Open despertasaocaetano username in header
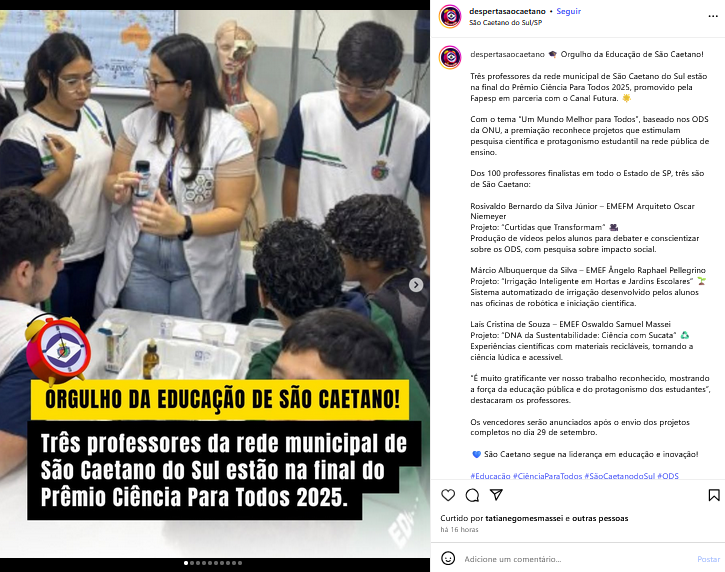Image resolution: width=725 pixels, height=572 pixels. pyautogui.click(x=507, y=11)
